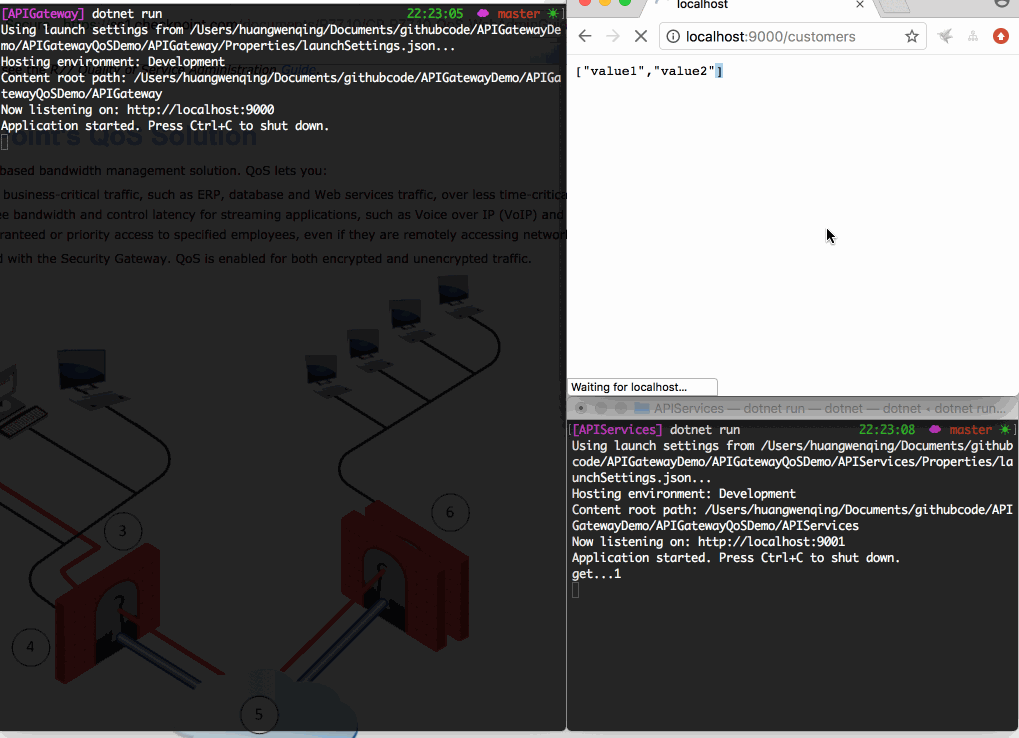Click the [APIServices] prompt label
1019x738 pixels.
coord(617,429)
